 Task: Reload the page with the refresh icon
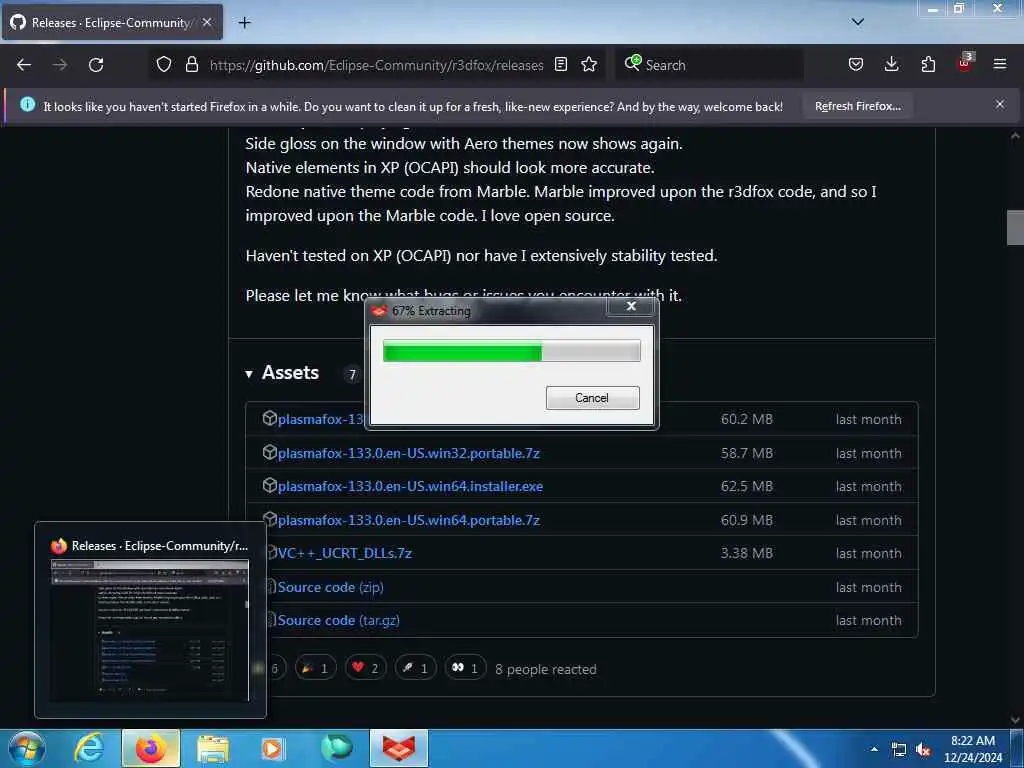(x=96, y=65)
